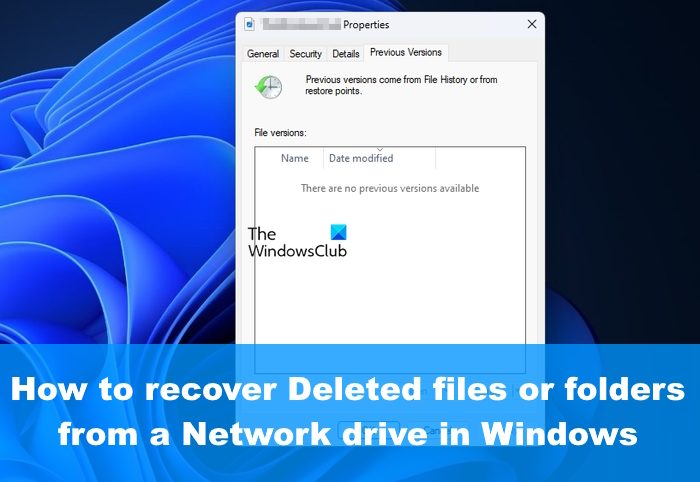Click the 'File versions:' label

coord(280,133)
